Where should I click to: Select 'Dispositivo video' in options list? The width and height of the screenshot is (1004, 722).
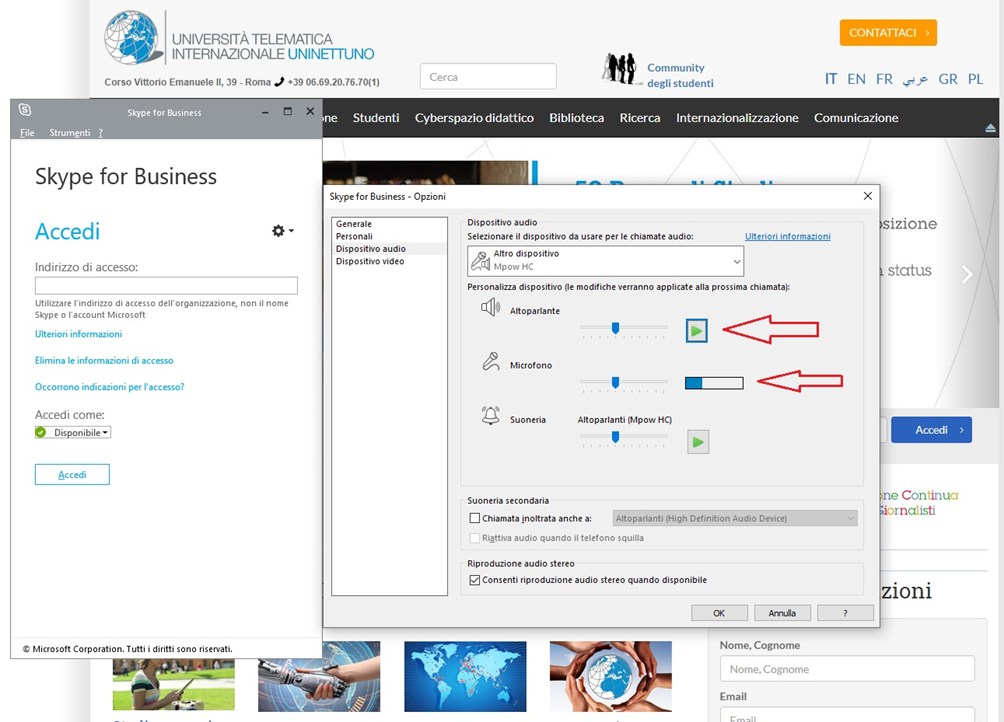click(370, 262)
